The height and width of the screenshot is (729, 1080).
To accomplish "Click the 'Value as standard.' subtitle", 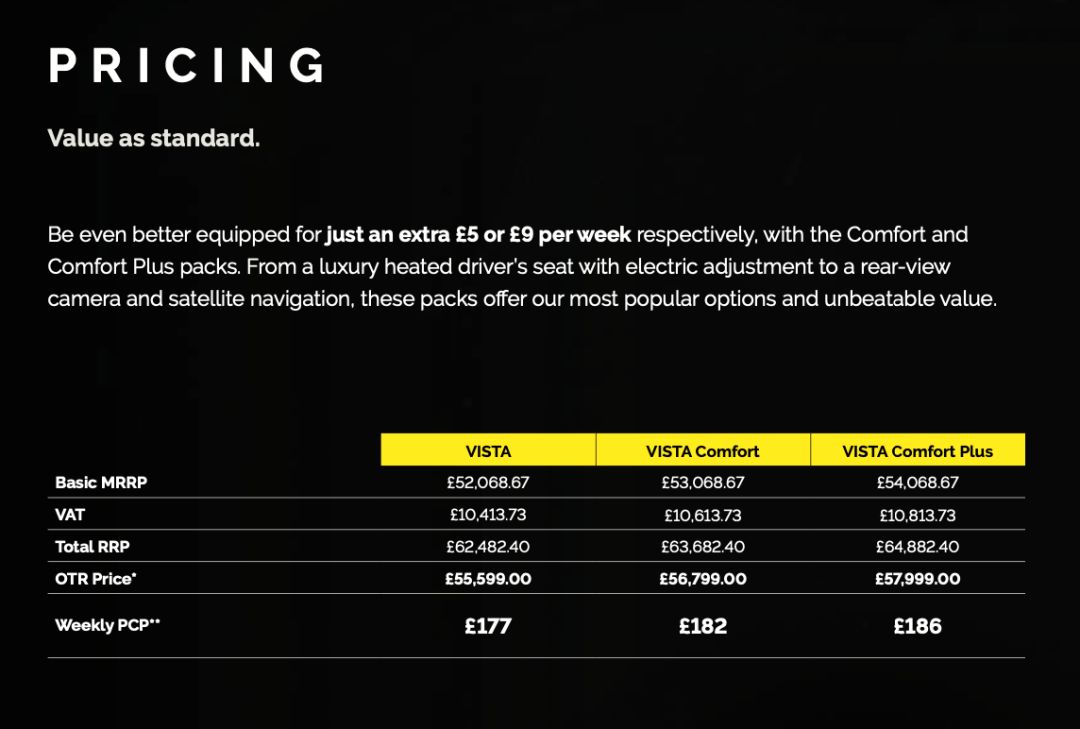I will click(154, 138).
